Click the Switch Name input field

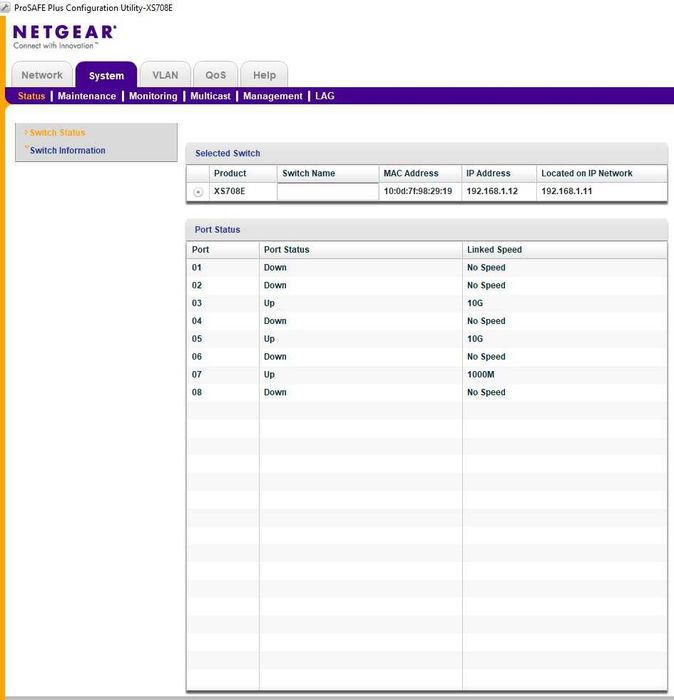click(328, 192)
